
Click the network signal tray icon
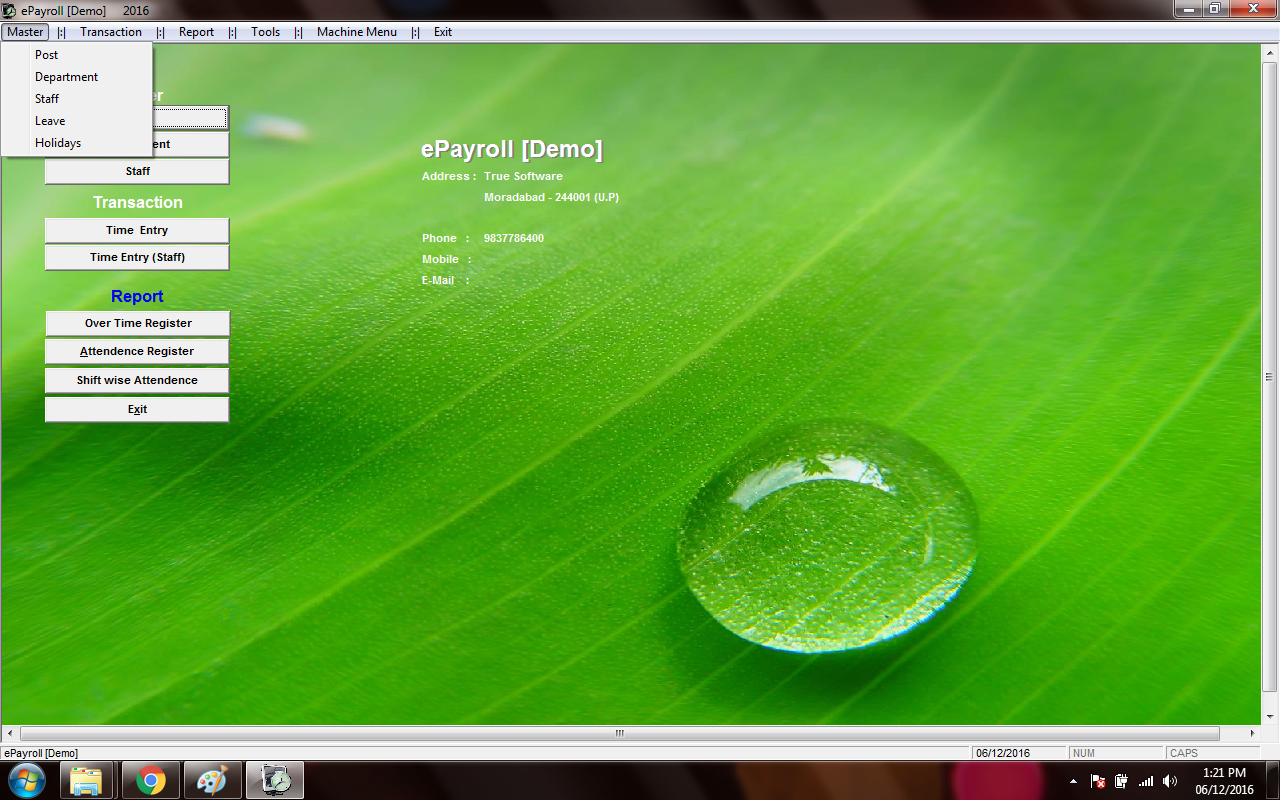1146,781
